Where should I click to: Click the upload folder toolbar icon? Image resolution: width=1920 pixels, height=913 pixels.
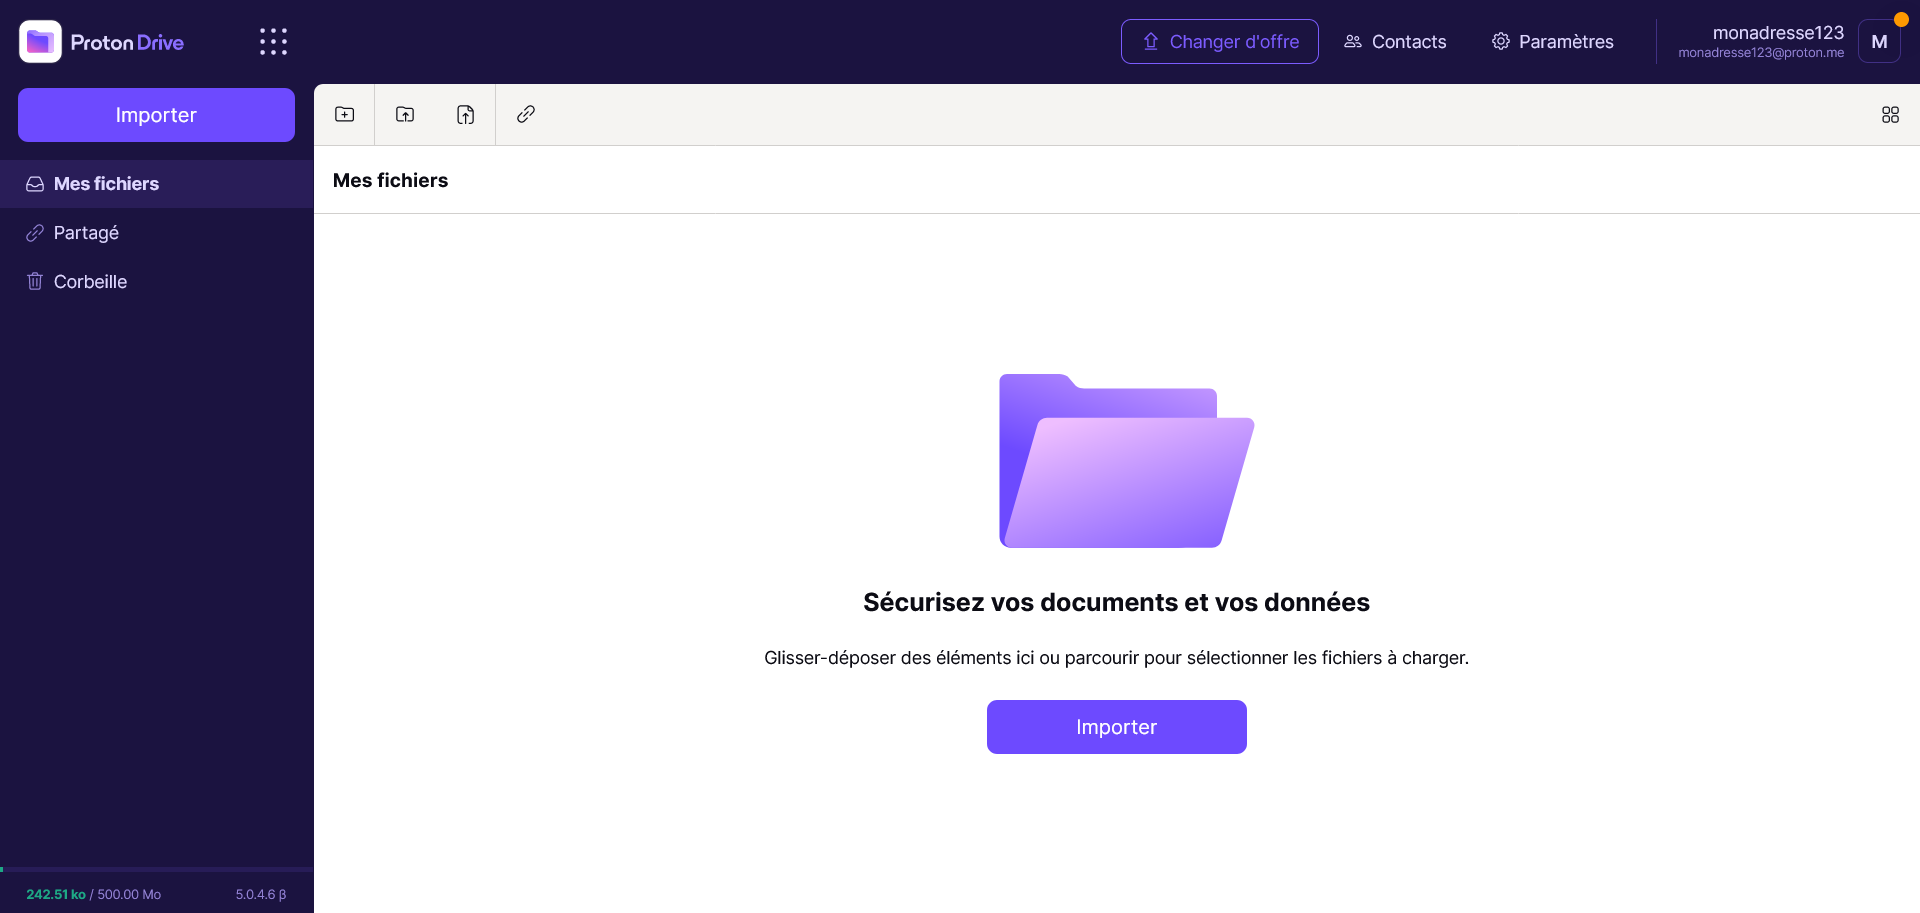point(405,115)
